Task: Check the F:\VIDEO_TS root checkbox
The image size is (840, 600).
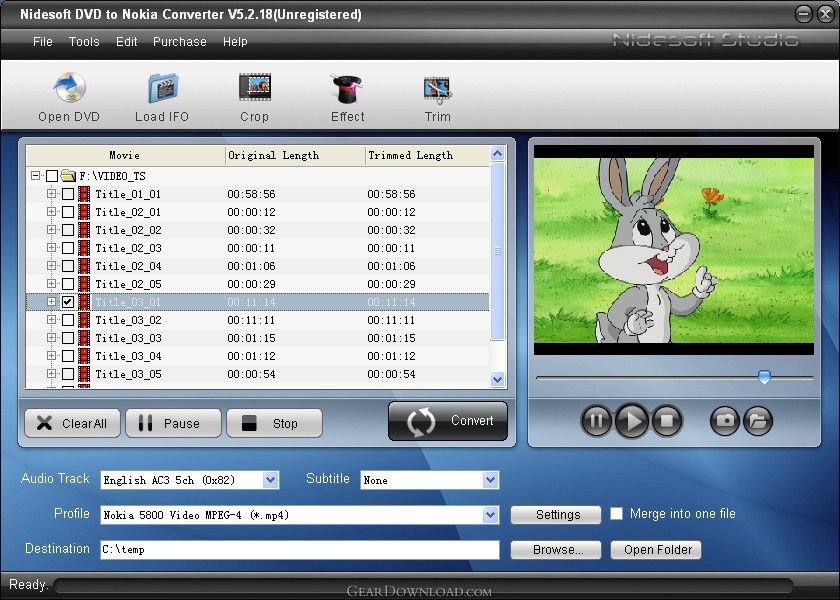Action: 51,176
